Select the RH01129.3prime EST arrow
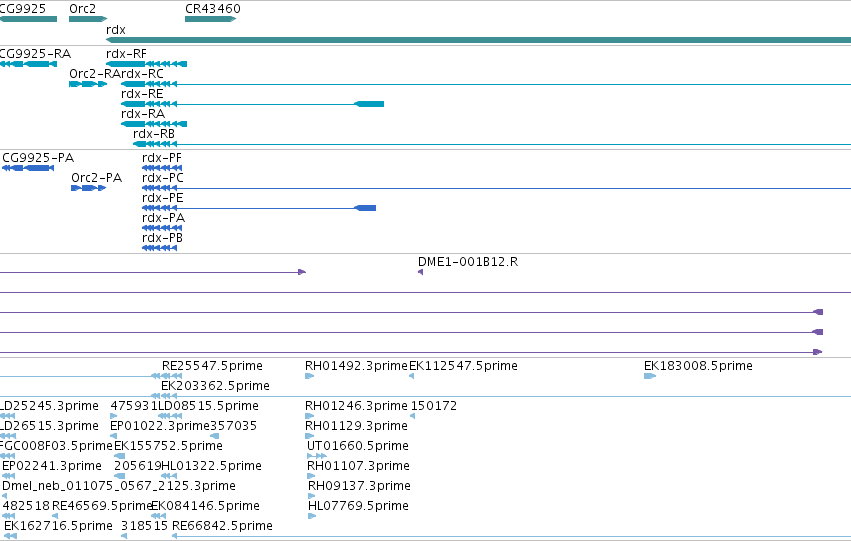This screenshot has height=541, width=851. click(309, 436)
